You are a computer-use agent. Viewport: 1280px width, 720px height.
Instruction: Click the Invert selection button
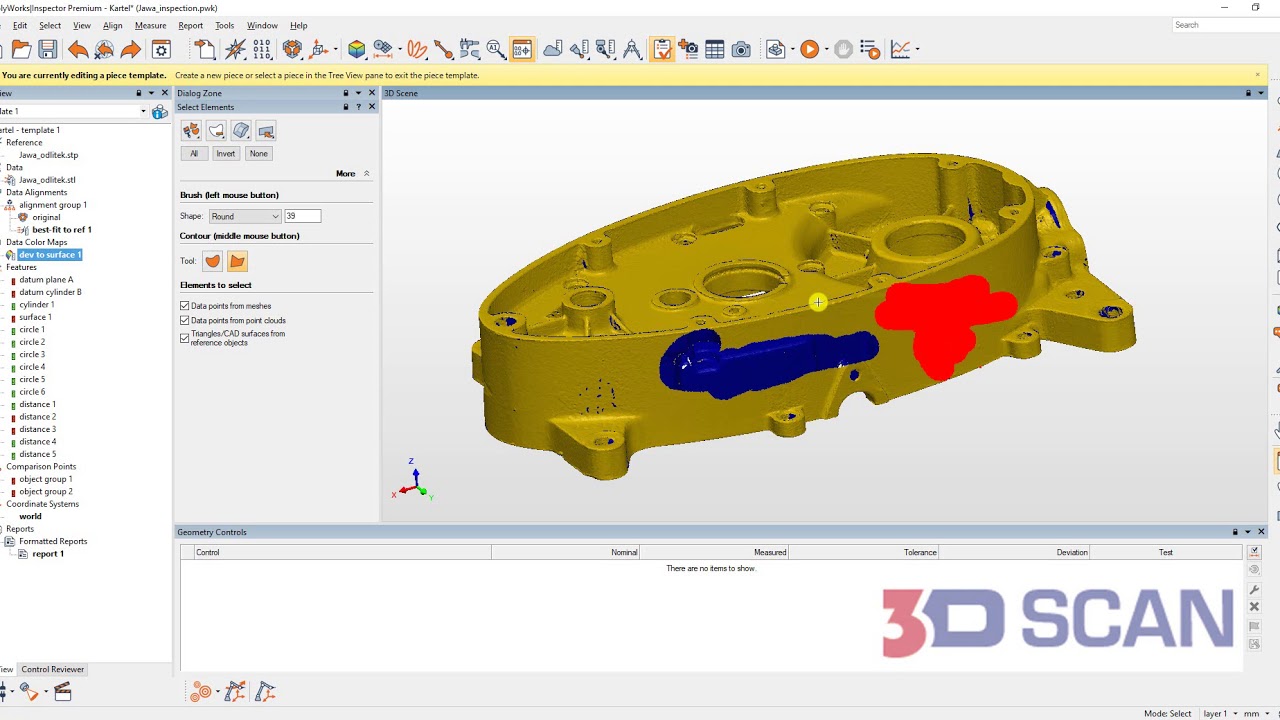click(x=226, y=153)
